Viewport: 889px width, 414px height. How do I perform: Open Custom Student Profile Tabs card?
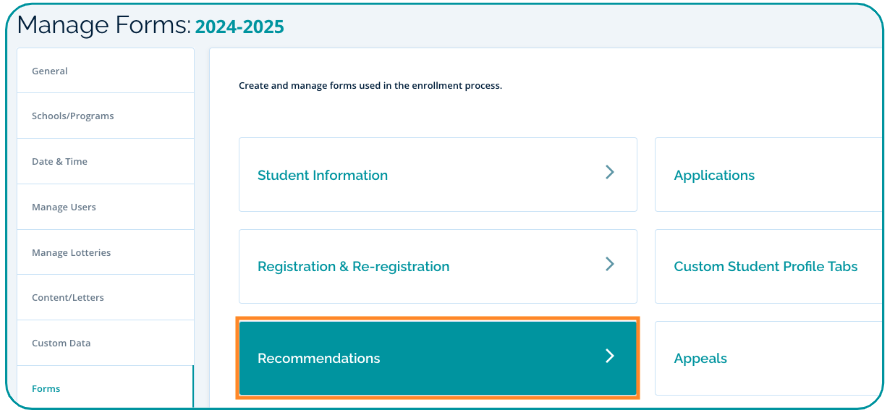tap(766, 267)
